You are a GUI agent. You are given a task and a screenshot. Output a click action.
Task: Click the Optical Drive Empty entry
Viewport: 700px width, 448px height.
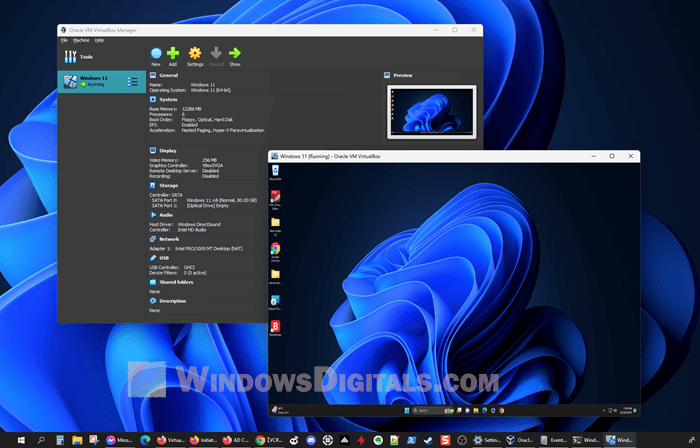coord(208,206)
